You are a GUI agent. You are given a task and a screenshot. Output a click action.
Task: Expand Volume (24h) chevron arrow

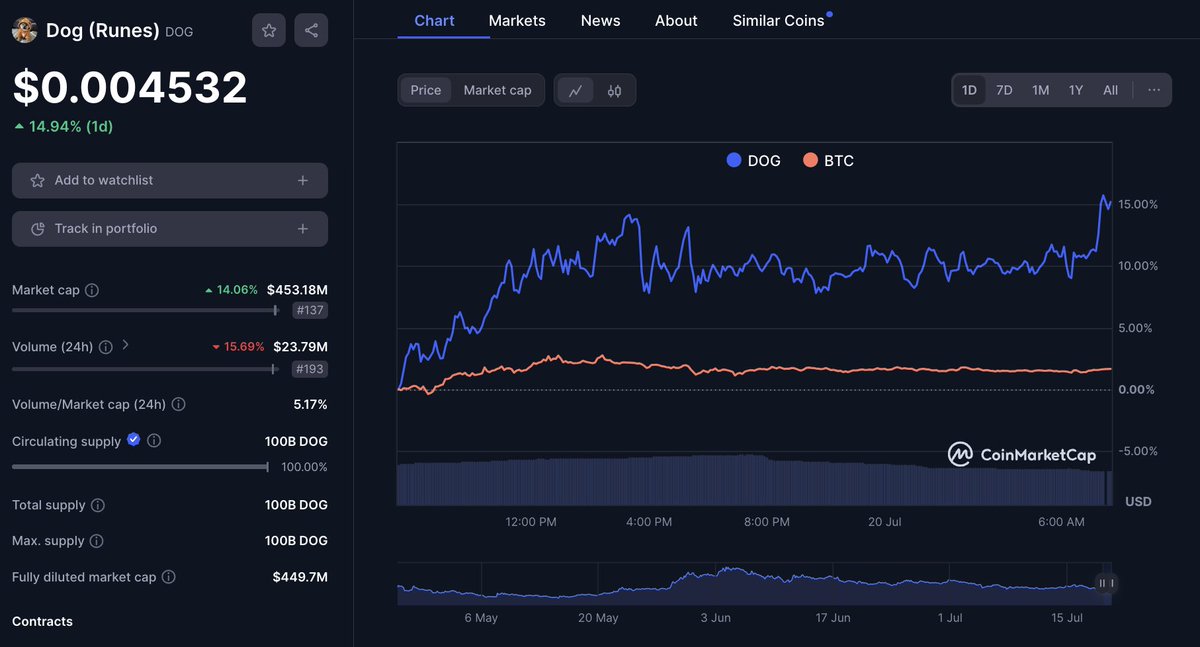click(x=125, y=346)
